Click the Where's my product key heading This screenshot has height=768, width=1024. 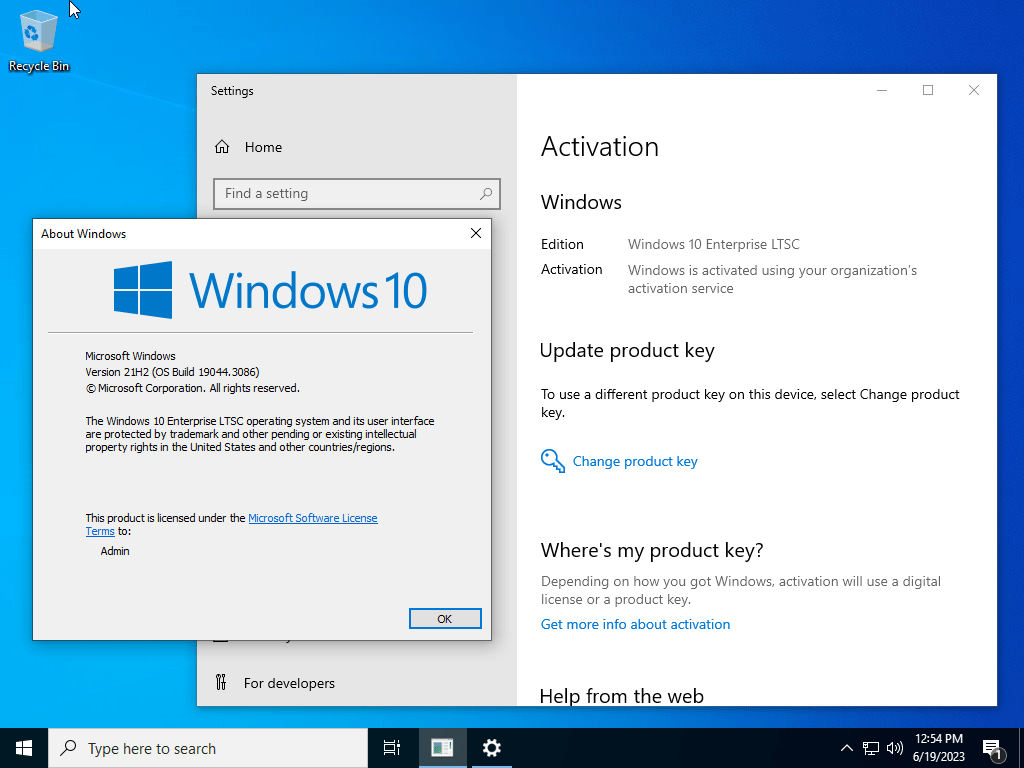tap(652, 551)
